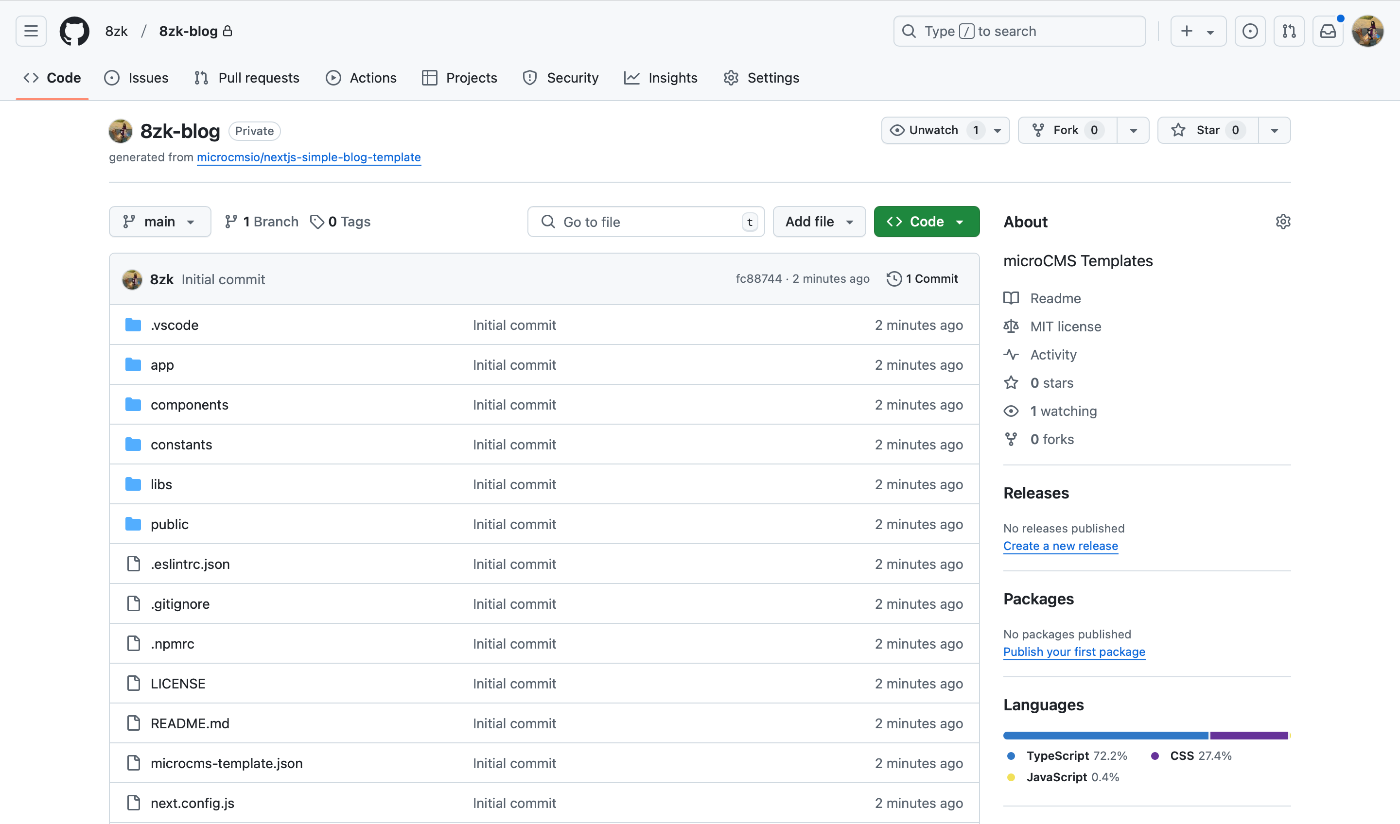This screenshot has width=1400, height=824.
Task: Expand the Fork options dropdown arrow
Action: pyautogui.click(x=1133, y=130)
